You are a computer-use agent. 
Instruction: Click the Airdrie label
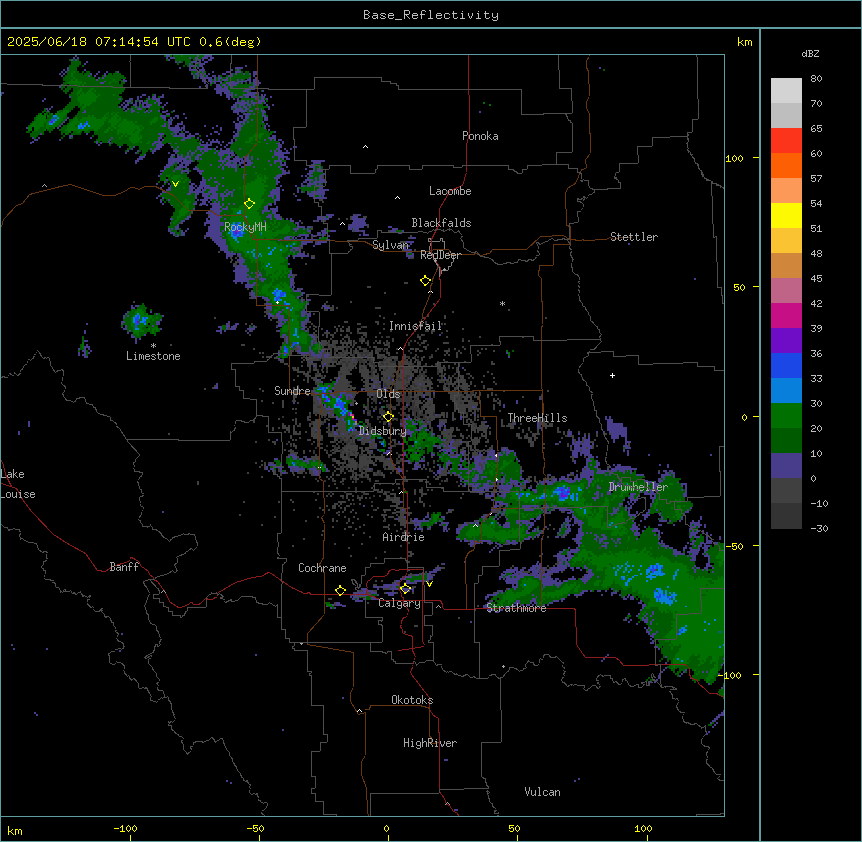coord(404,537)
